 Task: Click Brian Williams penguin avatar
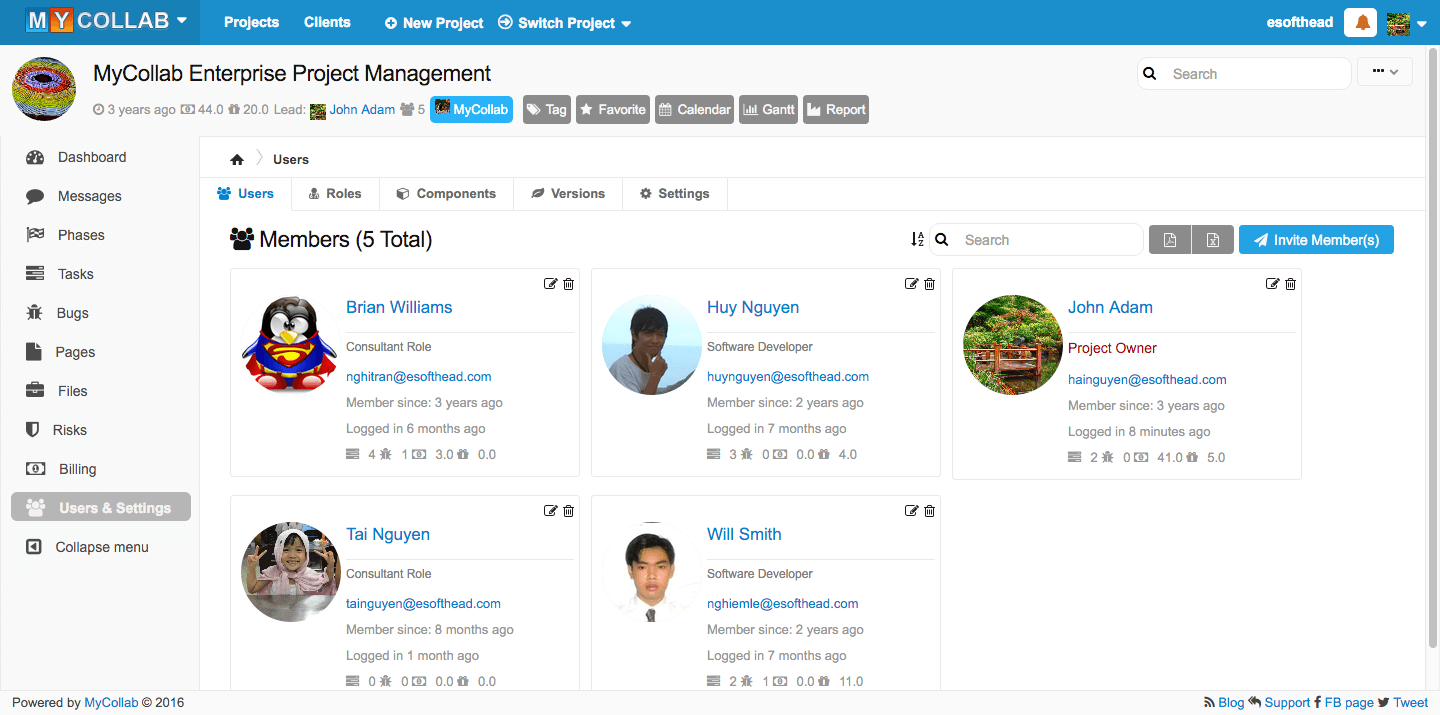(x=291, y=344)
